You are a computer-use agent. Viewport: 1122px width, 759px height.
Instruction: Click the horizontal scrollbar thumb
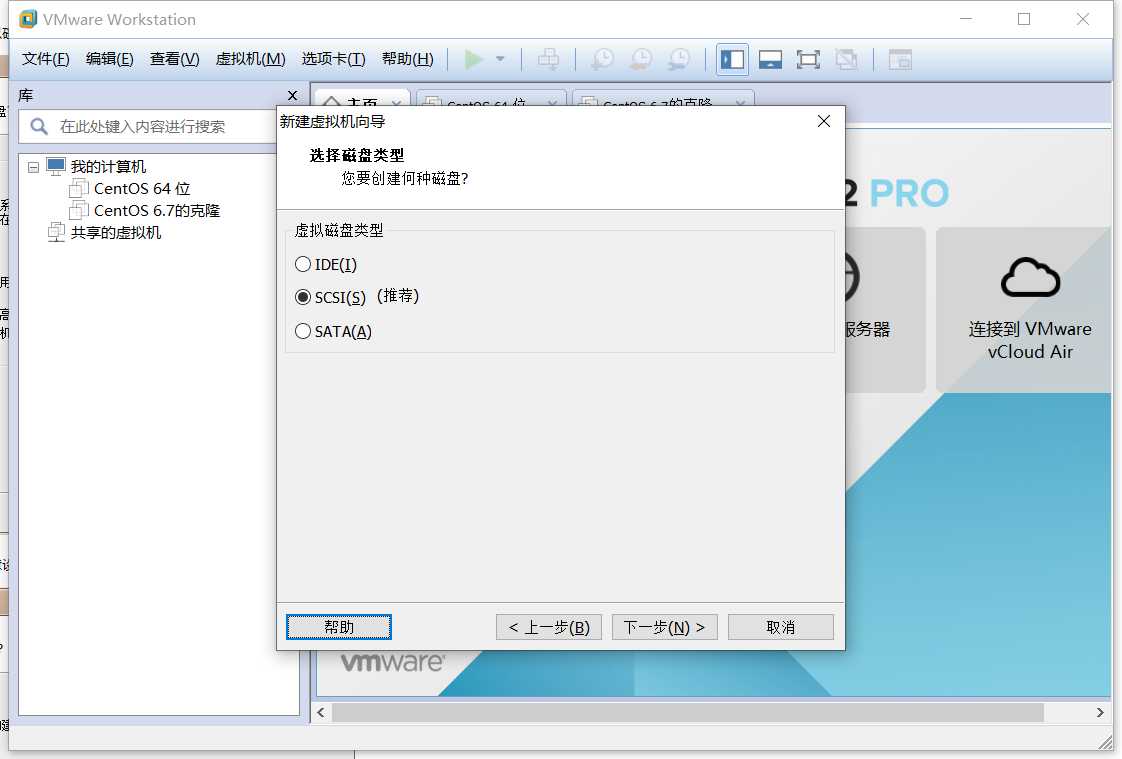[688, 713]
